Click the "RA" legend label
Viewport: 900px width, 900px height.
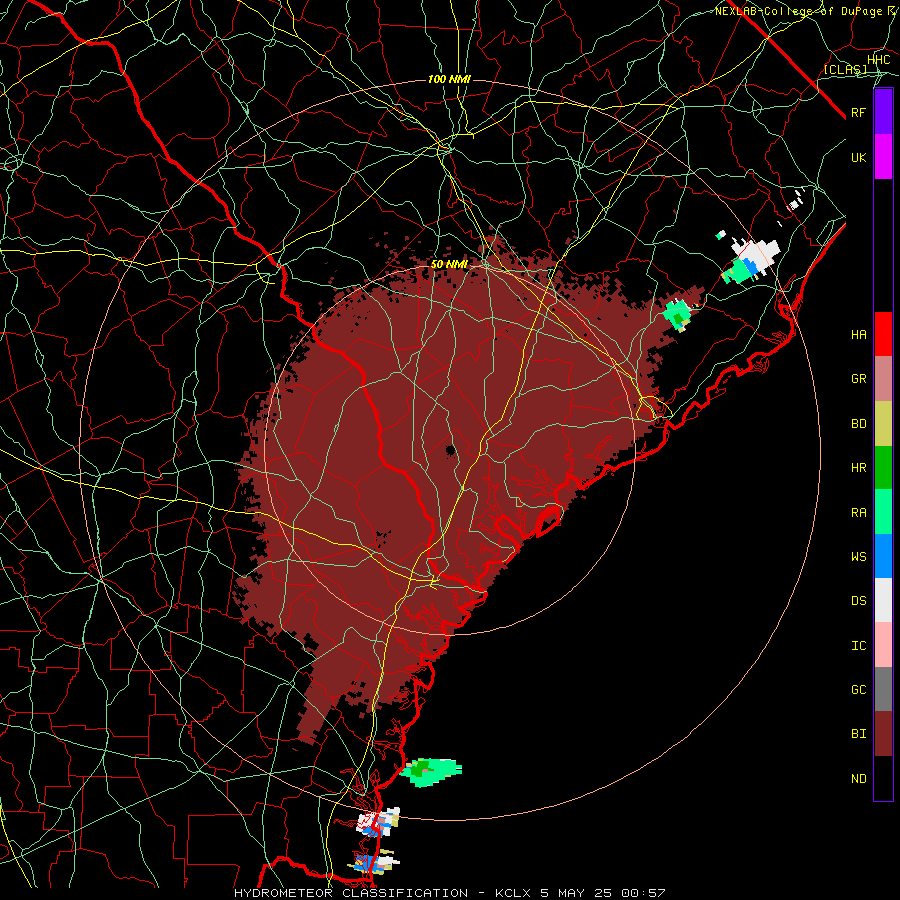[x=859, y=513]
